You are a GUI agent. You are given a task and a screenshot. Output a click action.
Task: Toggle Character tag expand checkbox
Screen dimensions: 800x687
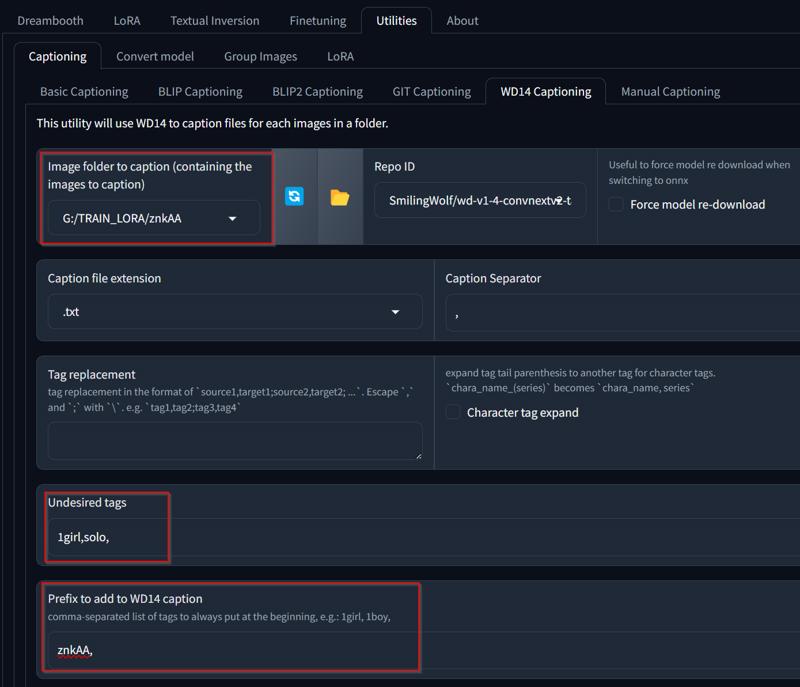[453, 412]
